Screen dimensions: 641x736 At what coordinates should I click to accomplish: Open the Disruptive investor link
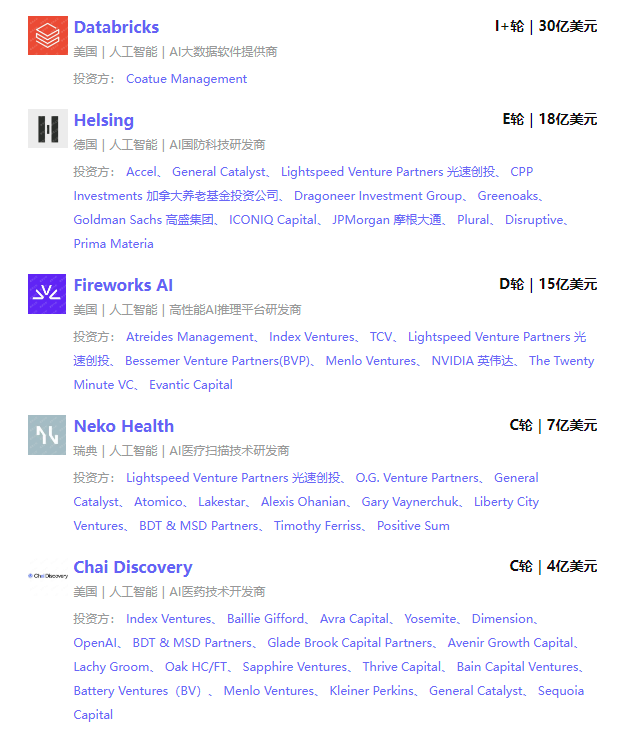point(534,220)
